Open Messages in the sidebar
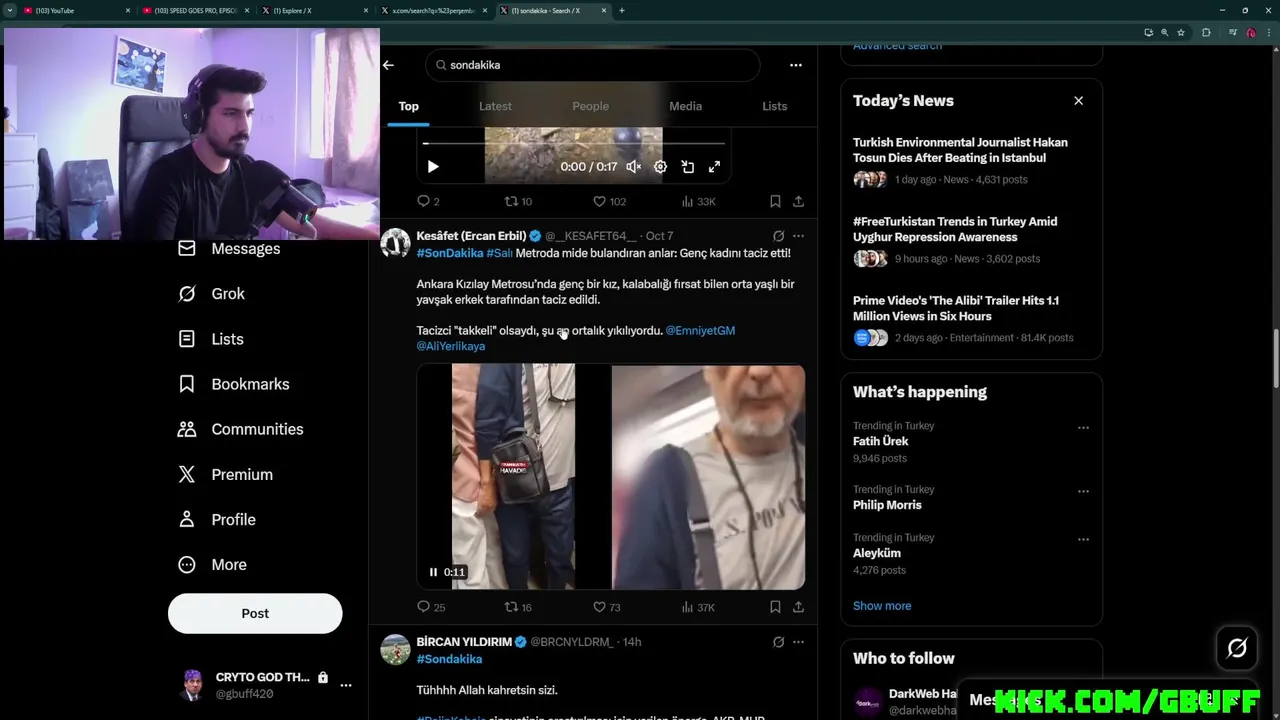1280x720 pixels. pos(230,249)
